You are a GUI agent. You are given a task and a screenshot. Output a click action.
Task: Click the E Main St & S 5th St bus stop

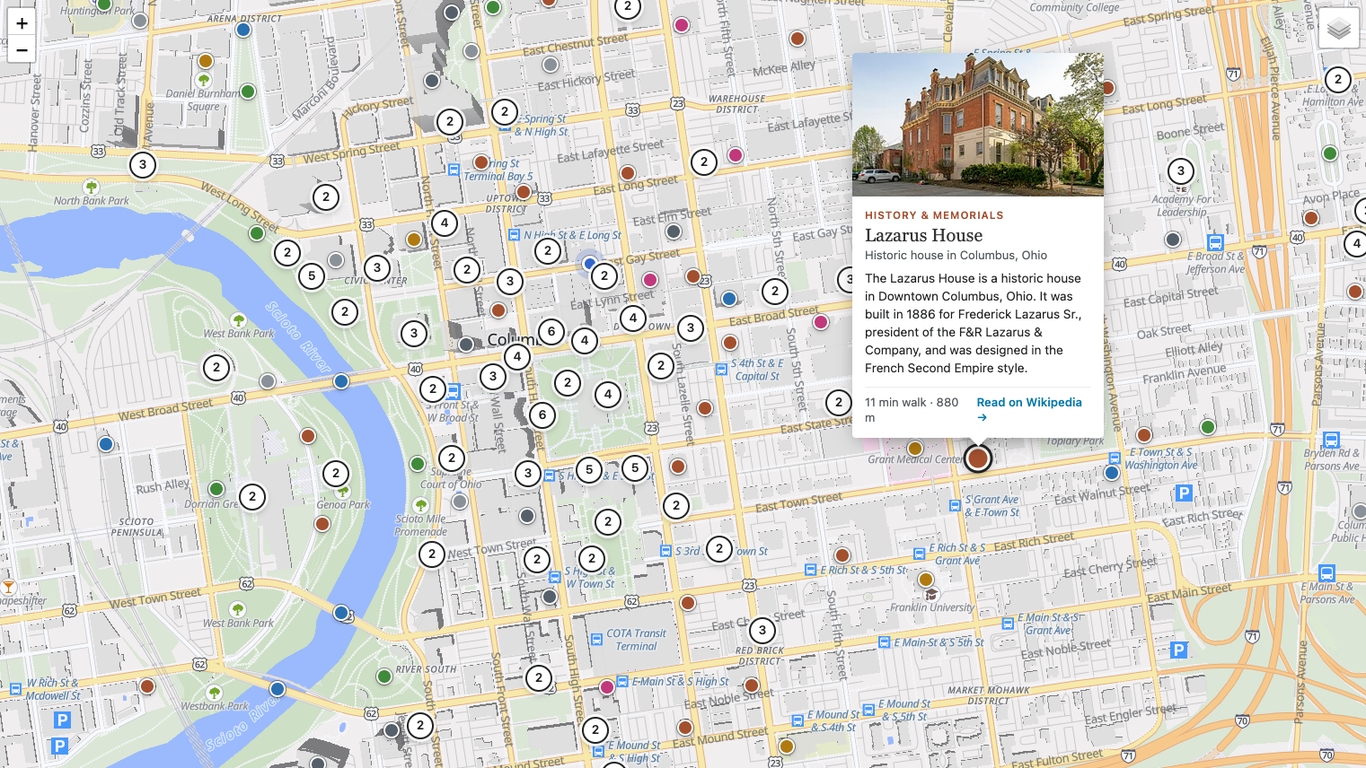click(883, 643)
